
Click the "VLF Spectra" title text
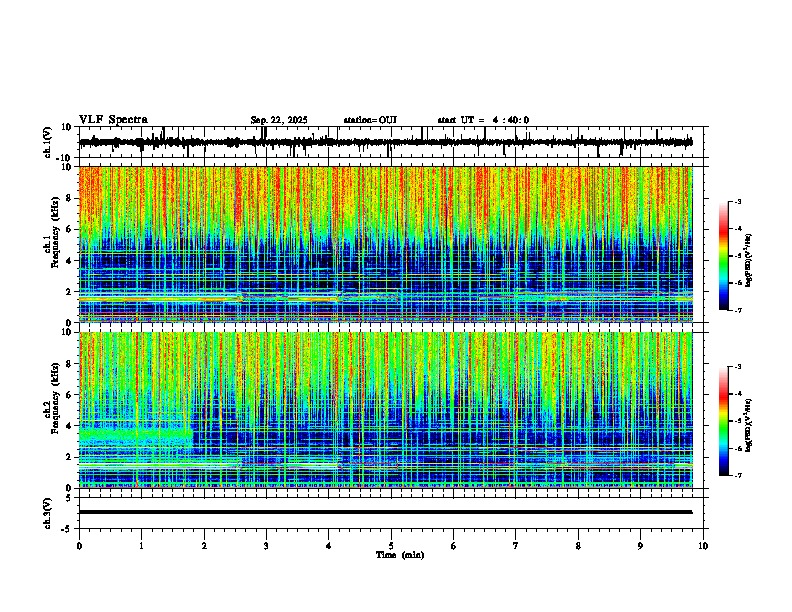click(113, 120)
